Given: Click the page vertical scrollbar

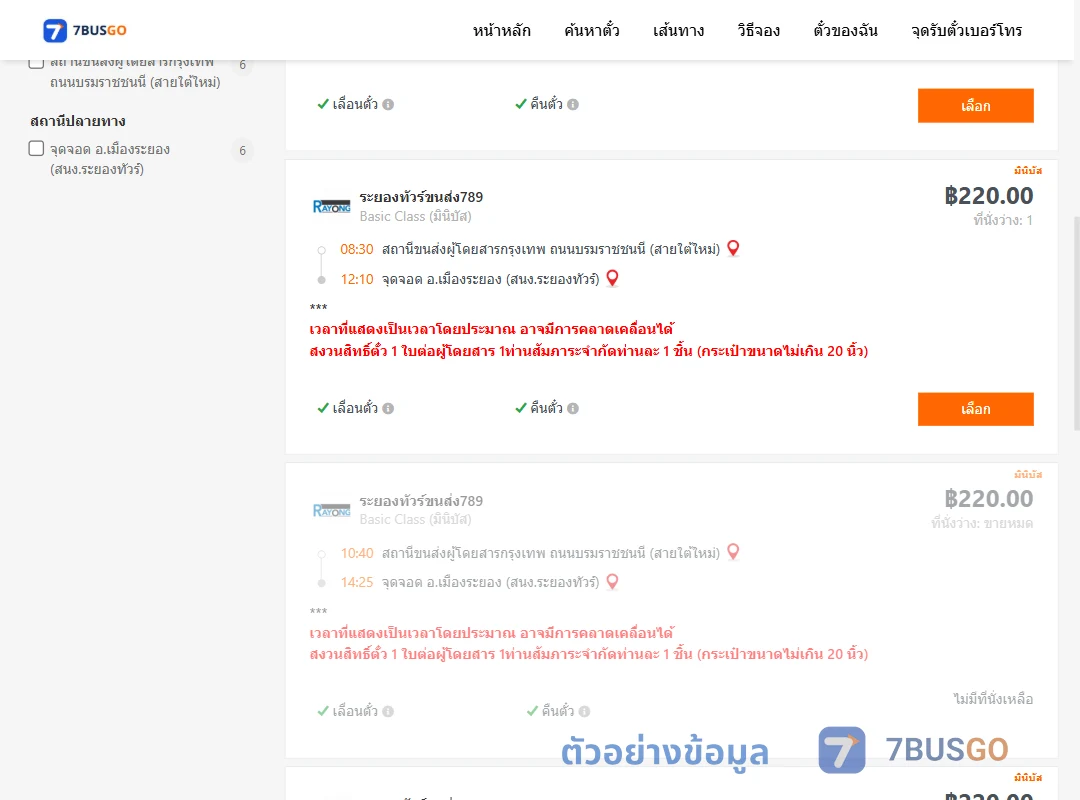Looking at the screenshot, I should point(1076,324).
